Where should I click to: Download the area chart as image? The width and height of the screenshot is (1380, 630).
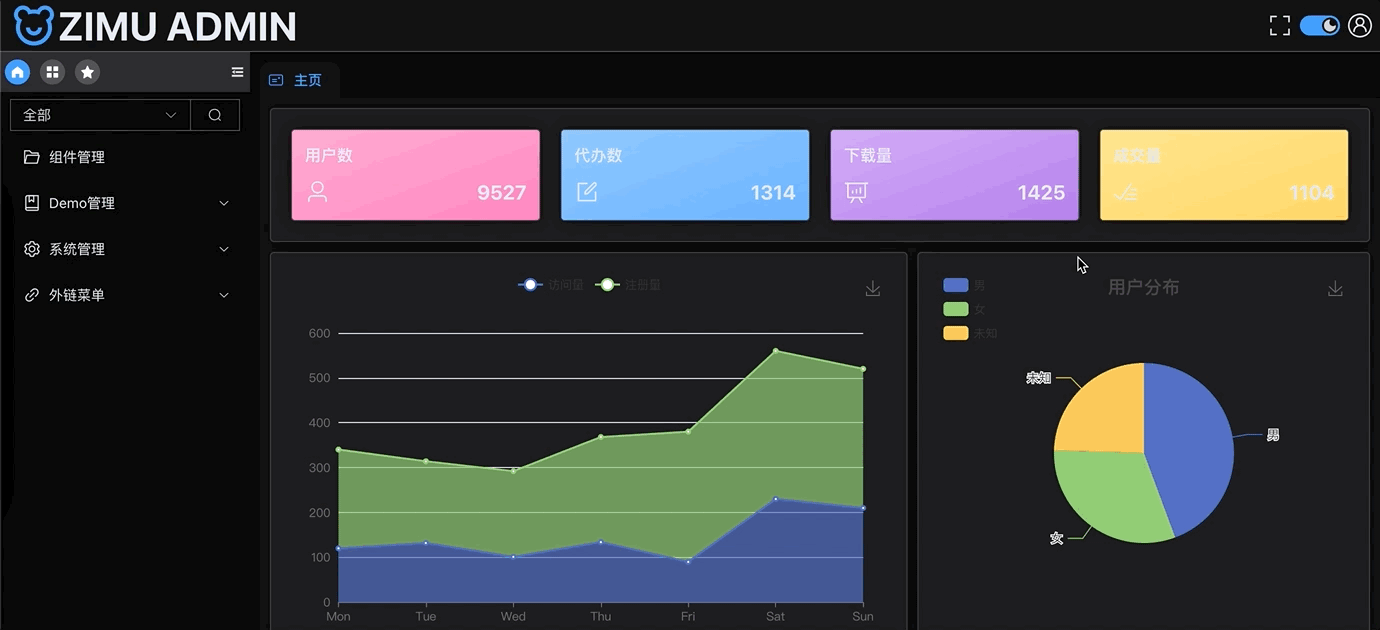click(873, 288)
